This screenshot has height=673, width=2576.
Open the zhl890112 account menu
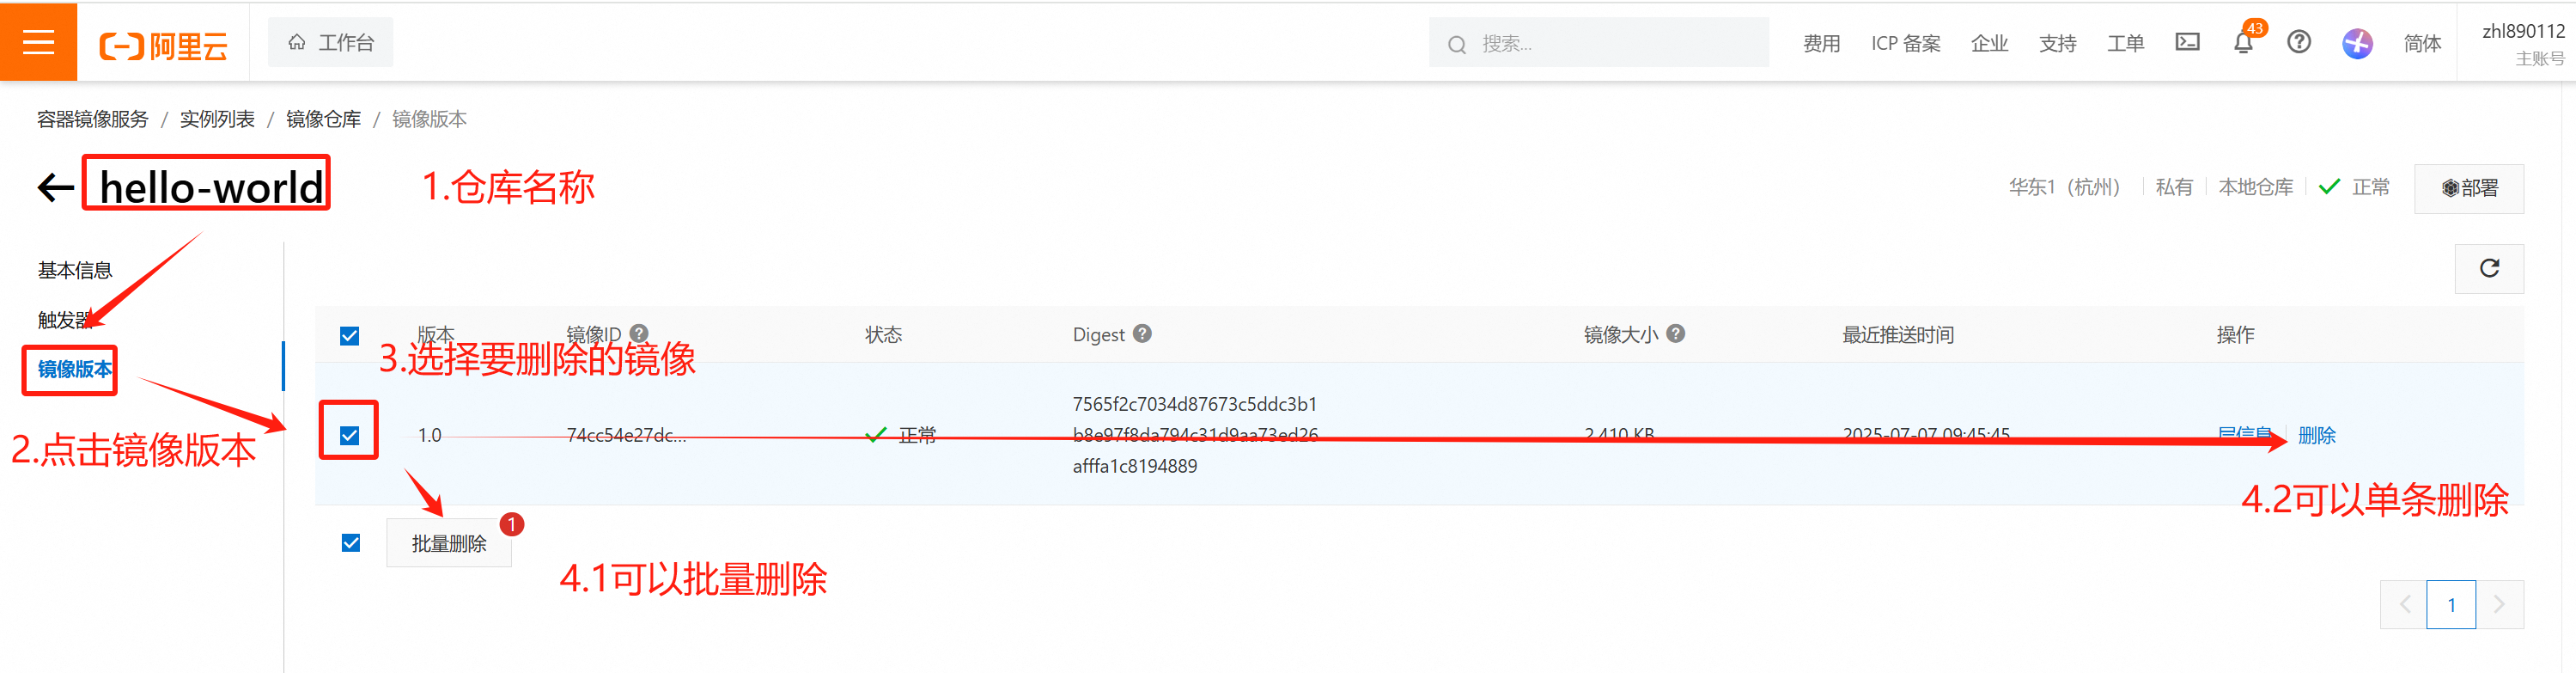coord(2522,43)
